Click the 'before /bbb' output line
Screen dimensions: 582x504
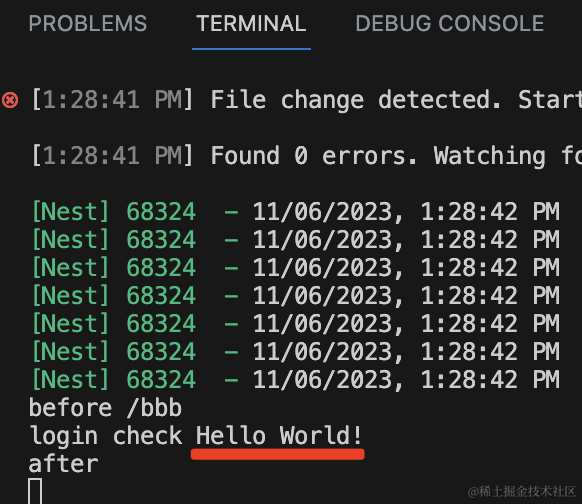(x=105, y=408)
